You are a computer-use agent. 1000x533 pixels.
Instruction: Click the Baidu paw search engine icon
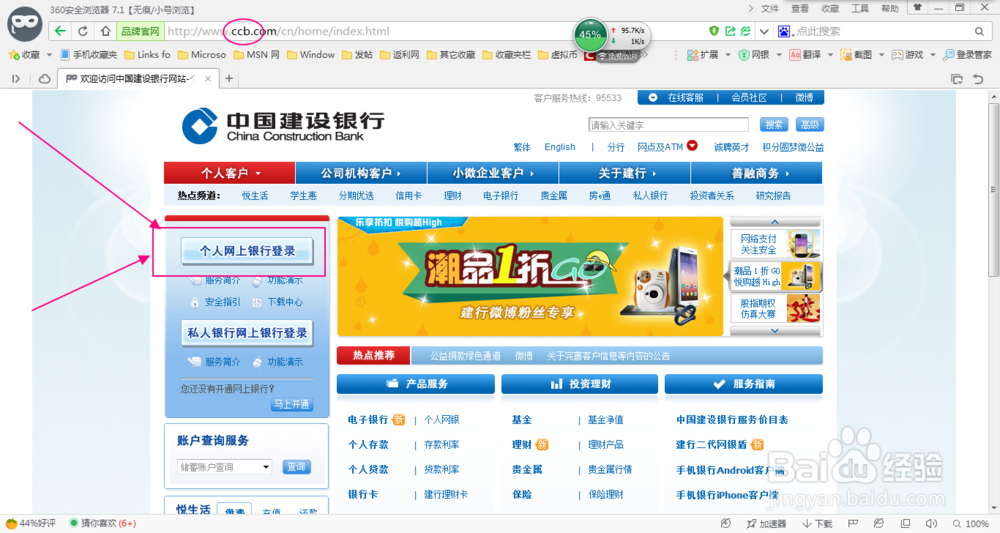click(784, 31)
